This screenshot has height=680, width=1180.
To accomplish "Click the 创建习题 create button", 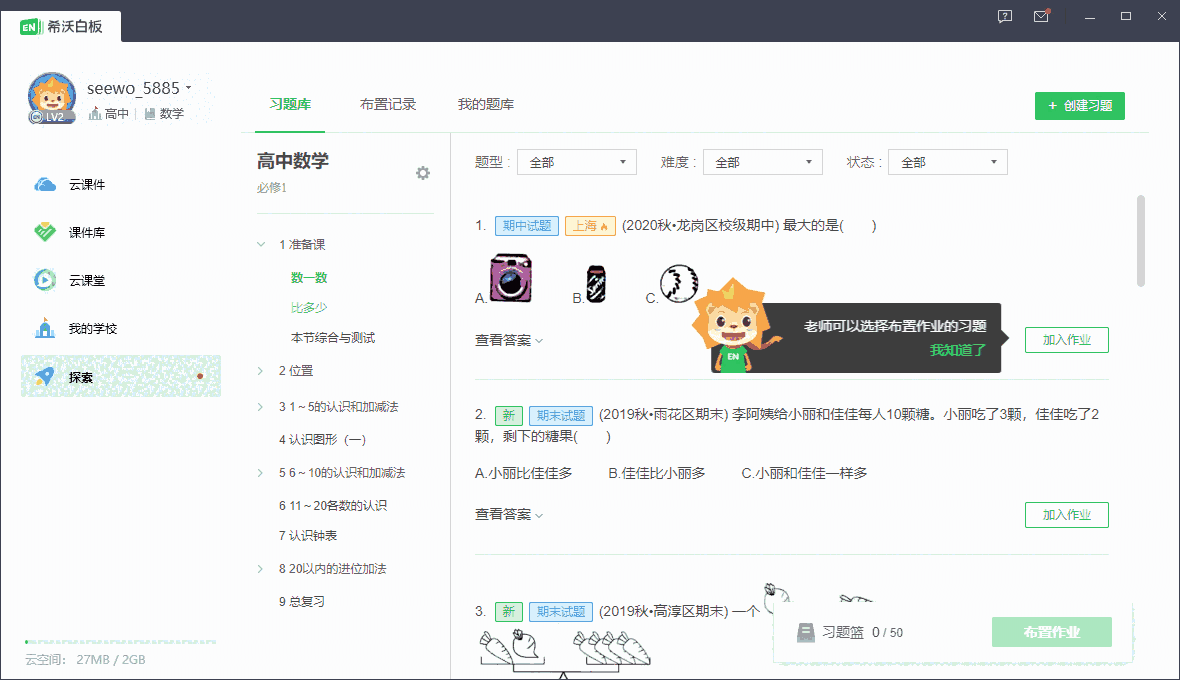I will point(1080,105).
